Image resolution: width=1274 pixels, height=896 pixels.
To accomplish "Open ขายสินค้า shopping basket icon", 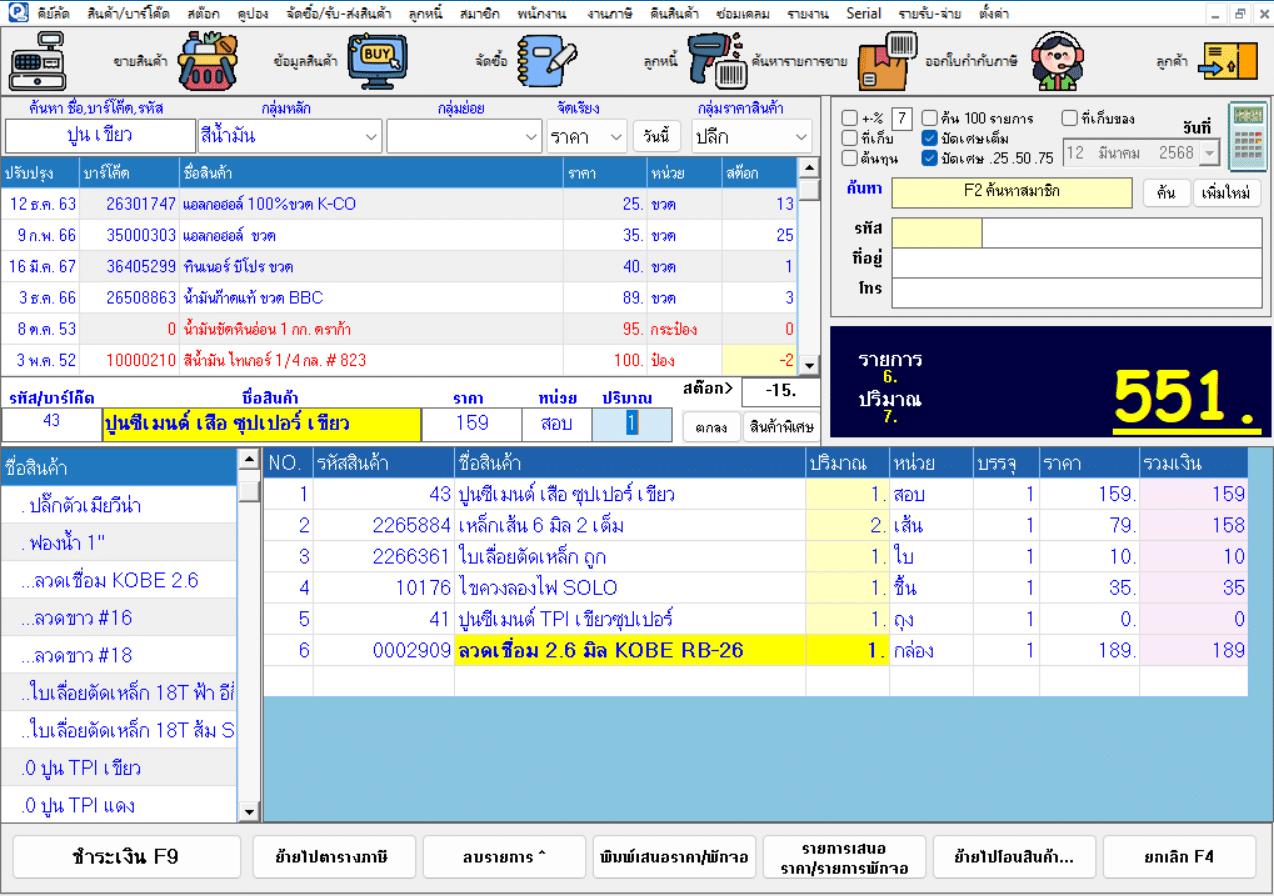I will tap(207, 61).
